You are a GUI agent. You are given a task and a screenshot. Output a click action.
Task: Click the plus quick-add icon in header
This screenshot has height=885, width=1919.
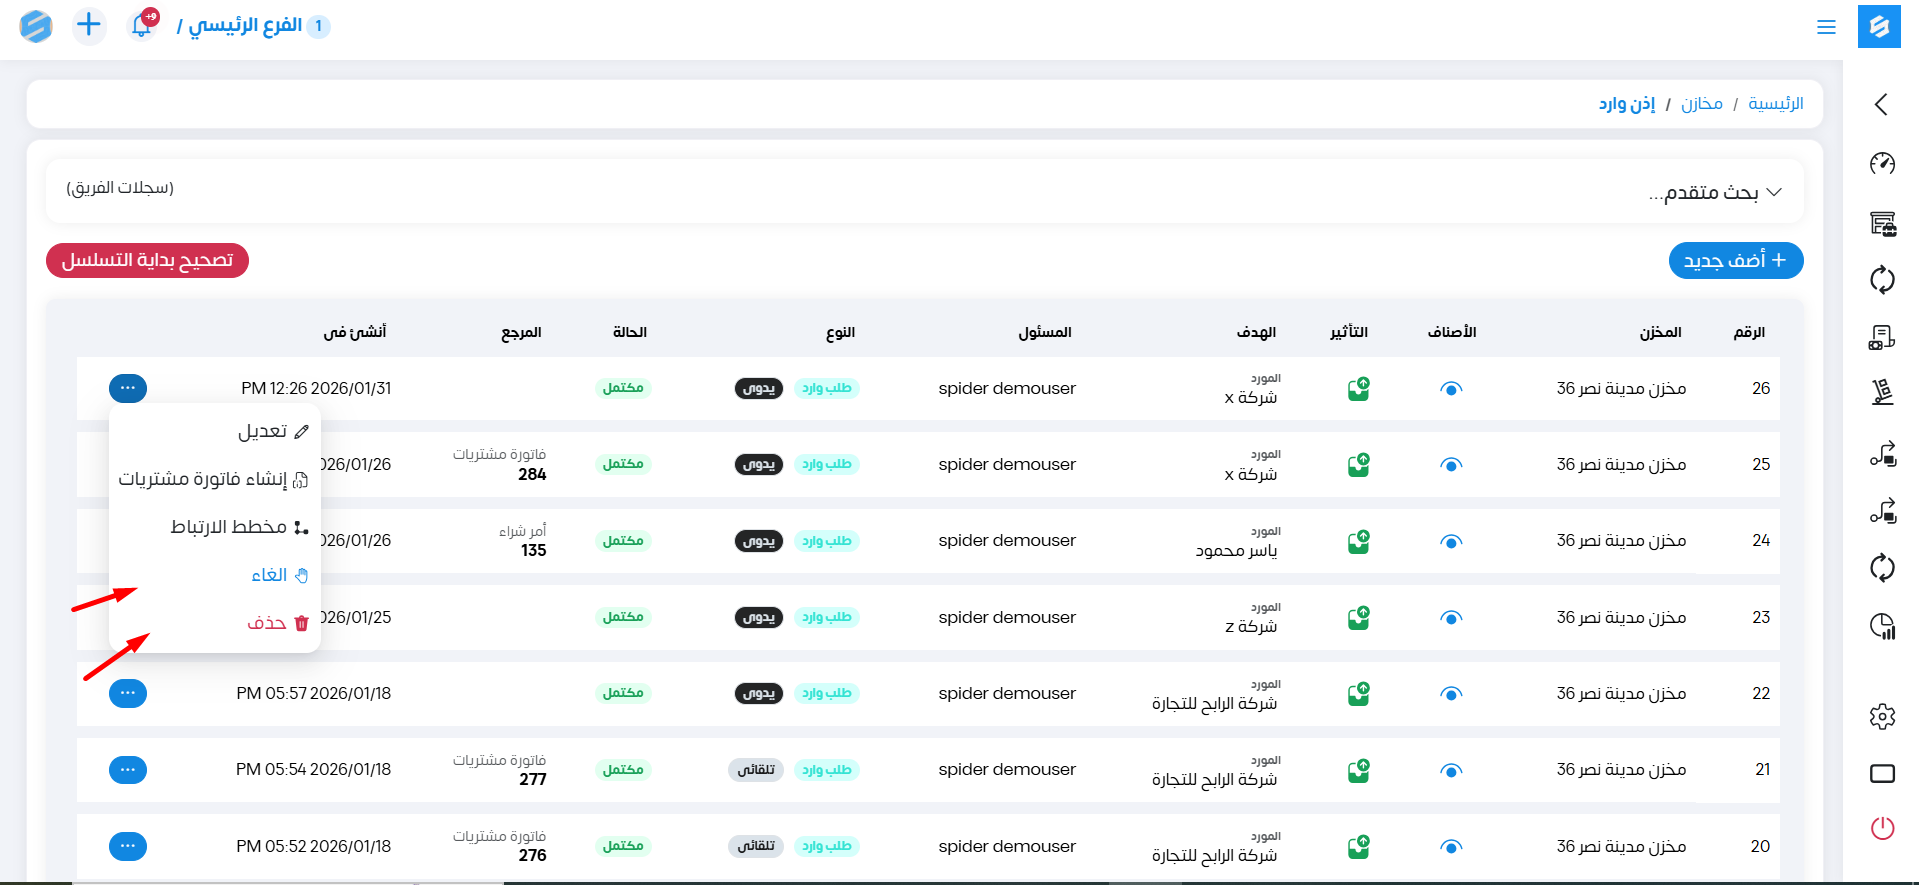point(89,25)
